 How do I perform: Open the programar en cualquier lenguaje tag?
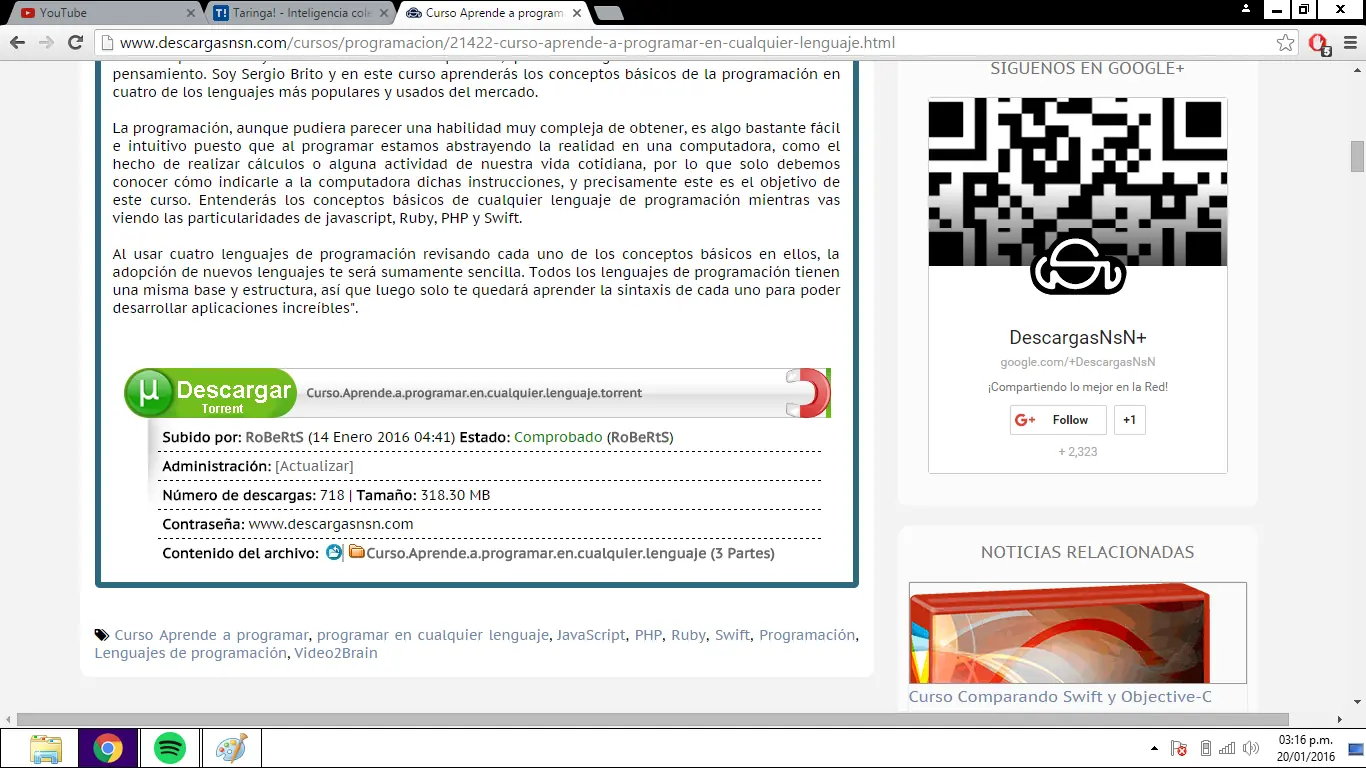pyautogui.click(x=433, y=635)
